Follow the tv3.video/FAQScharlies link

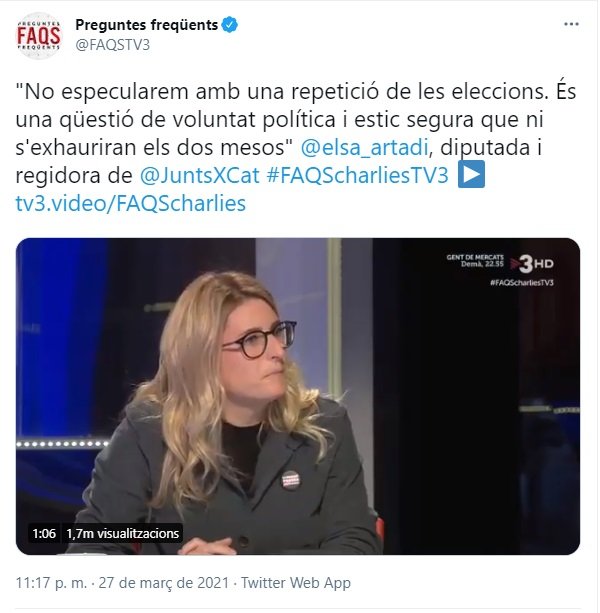click(x=131, y=203)
